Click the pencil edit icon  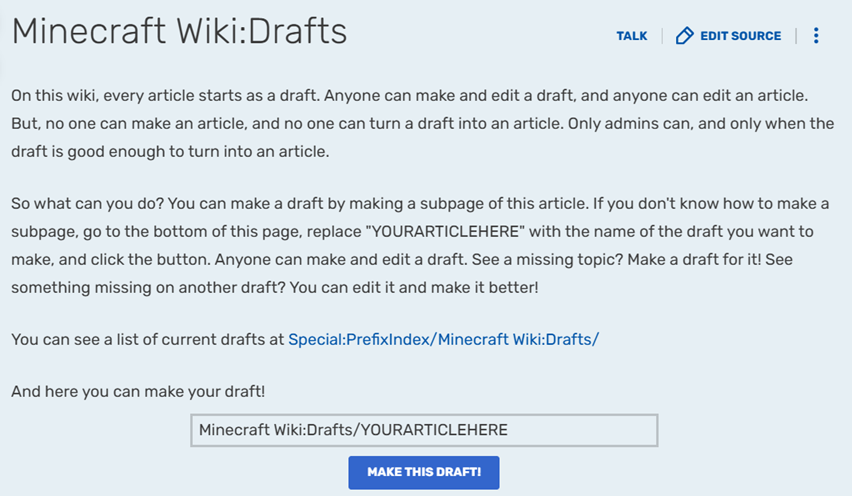tap(684, 36)
